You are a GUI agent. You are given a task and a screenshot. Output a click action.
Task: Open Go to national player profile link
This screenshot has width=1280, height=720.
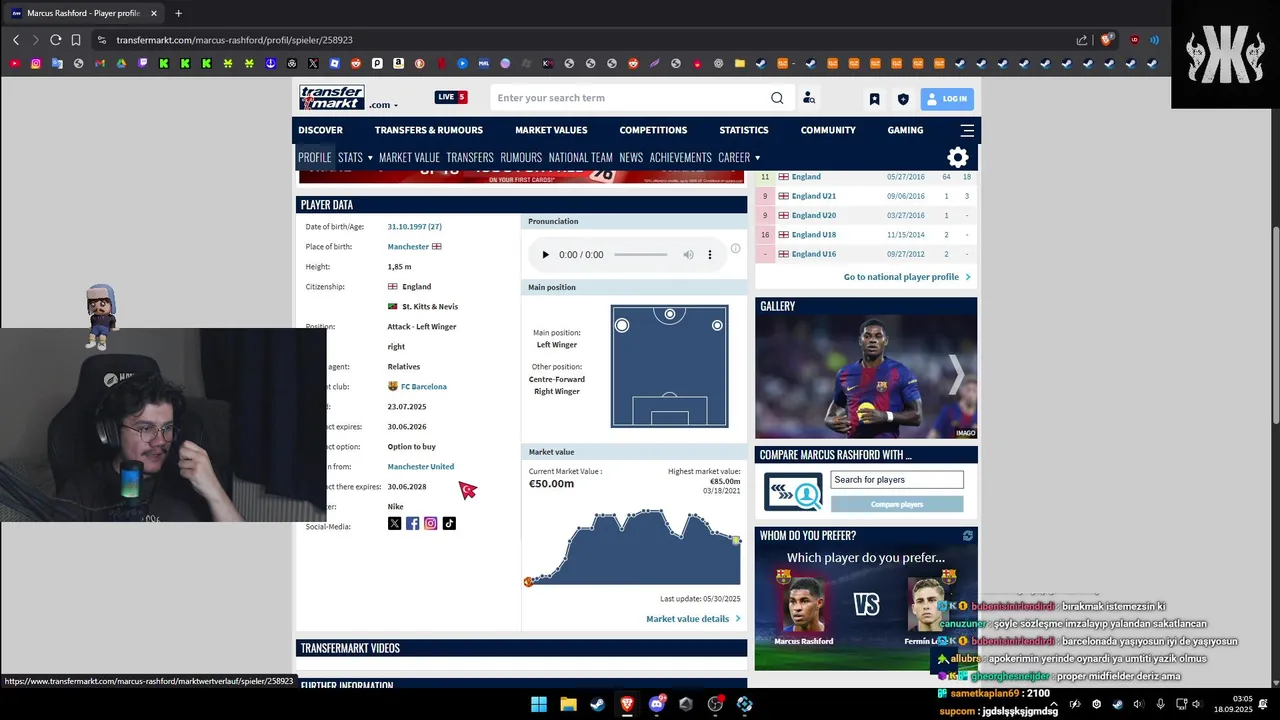[906, 277]
